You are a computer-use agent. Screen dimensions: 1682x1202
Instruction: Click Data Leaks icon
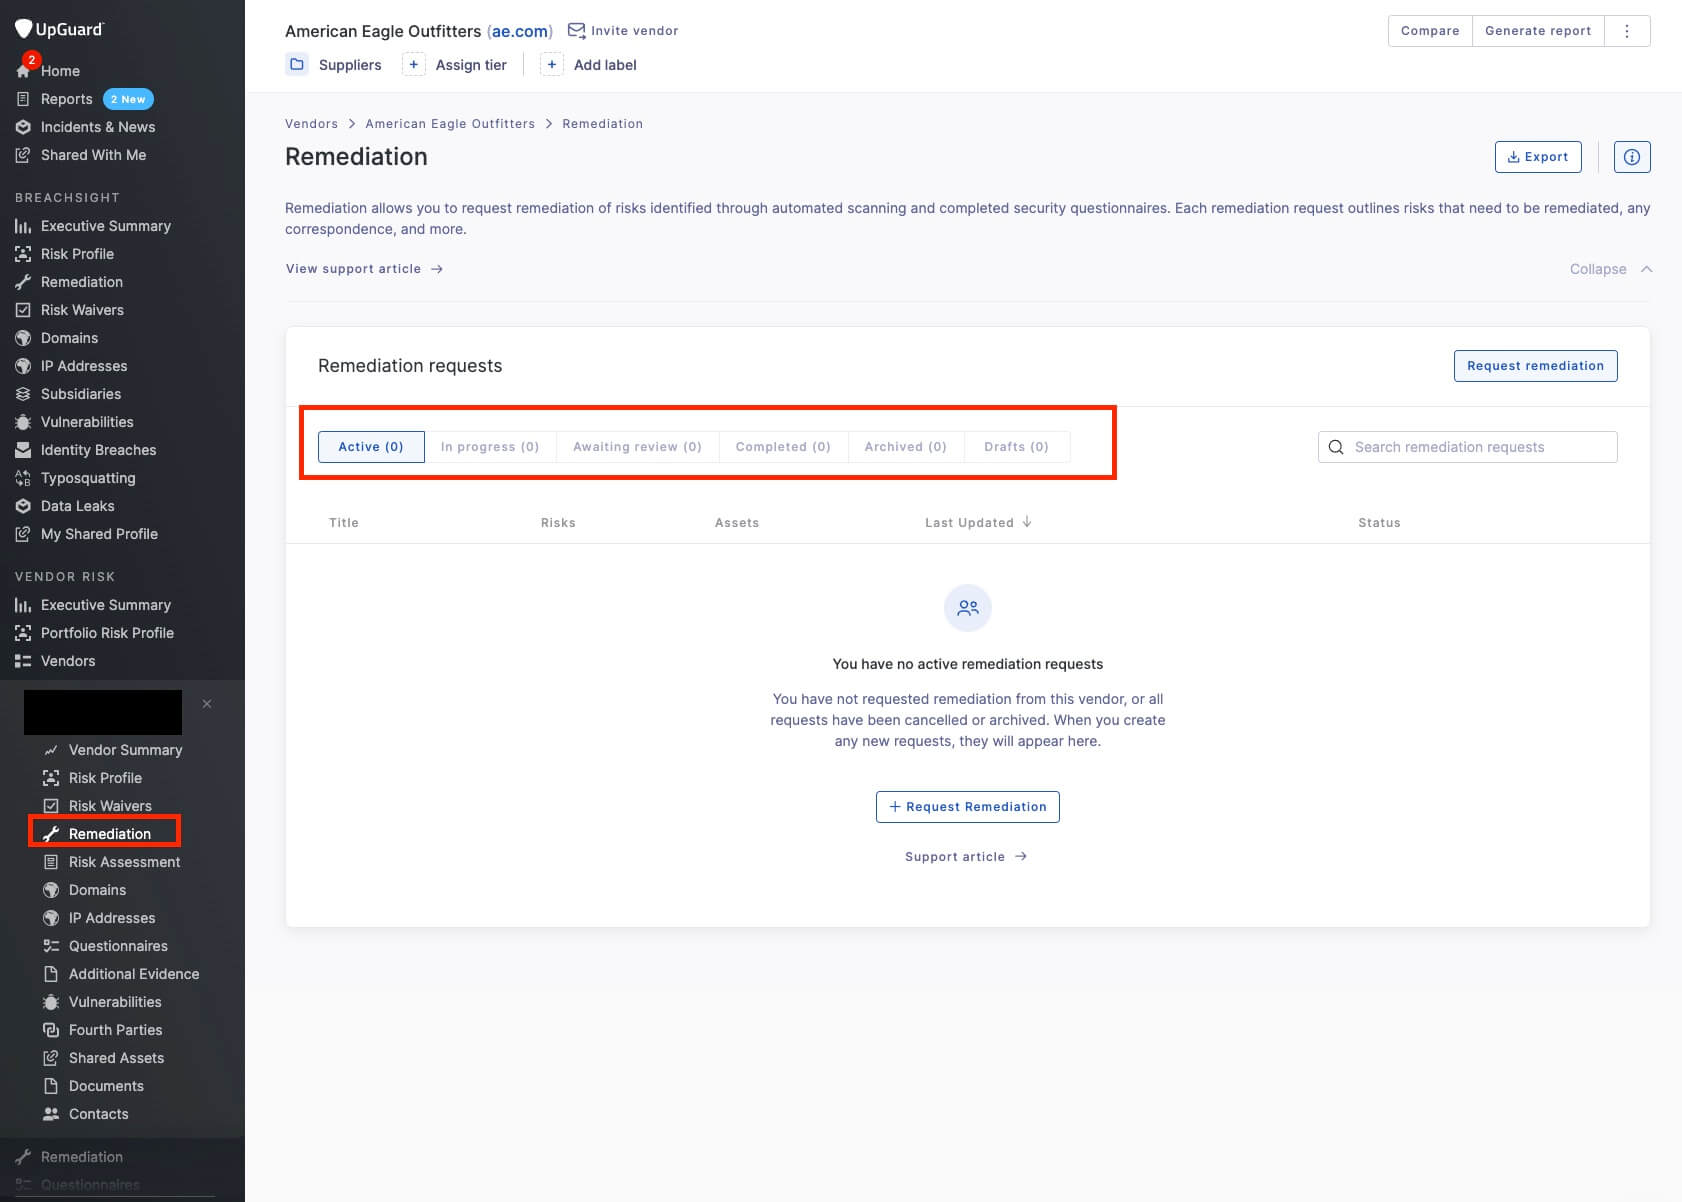tap(23, 506)
